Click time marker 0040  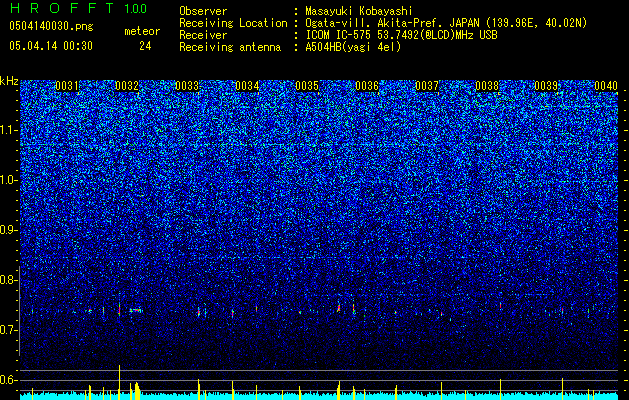[x=606, y=86]
